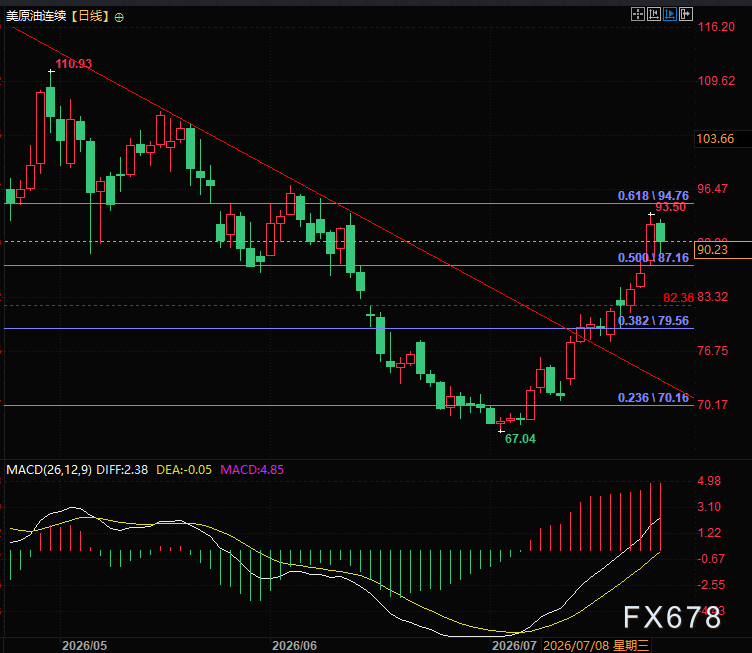Click the 110.93 high price marker
752x653 pixels.
pos(73,64)
